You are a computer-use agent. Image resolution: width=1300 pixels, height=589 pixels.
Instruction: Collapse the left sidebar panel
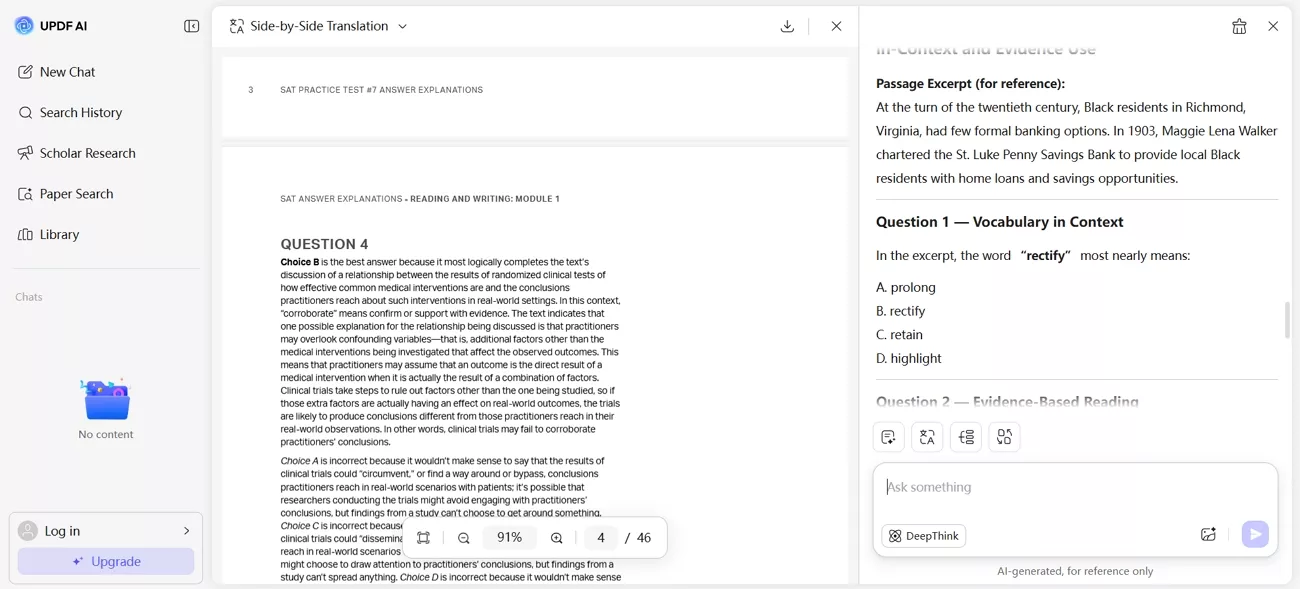click(192, 26)
